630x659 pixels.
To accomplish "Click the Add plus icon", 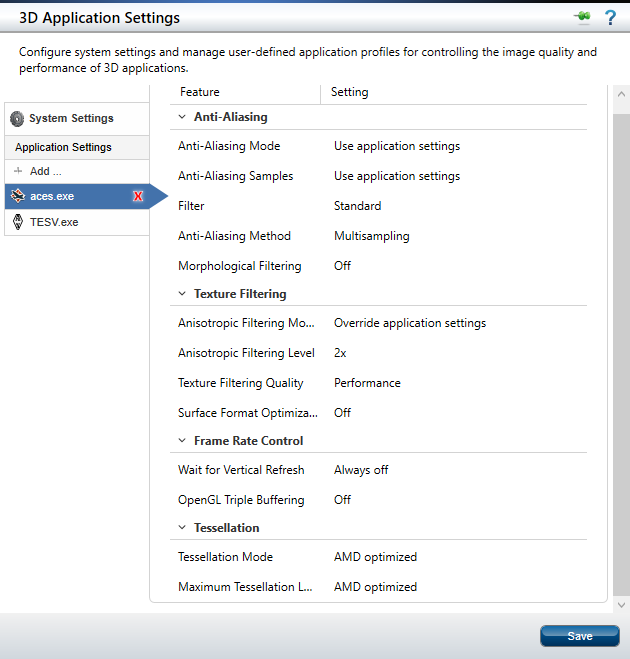I will [18, 172].
